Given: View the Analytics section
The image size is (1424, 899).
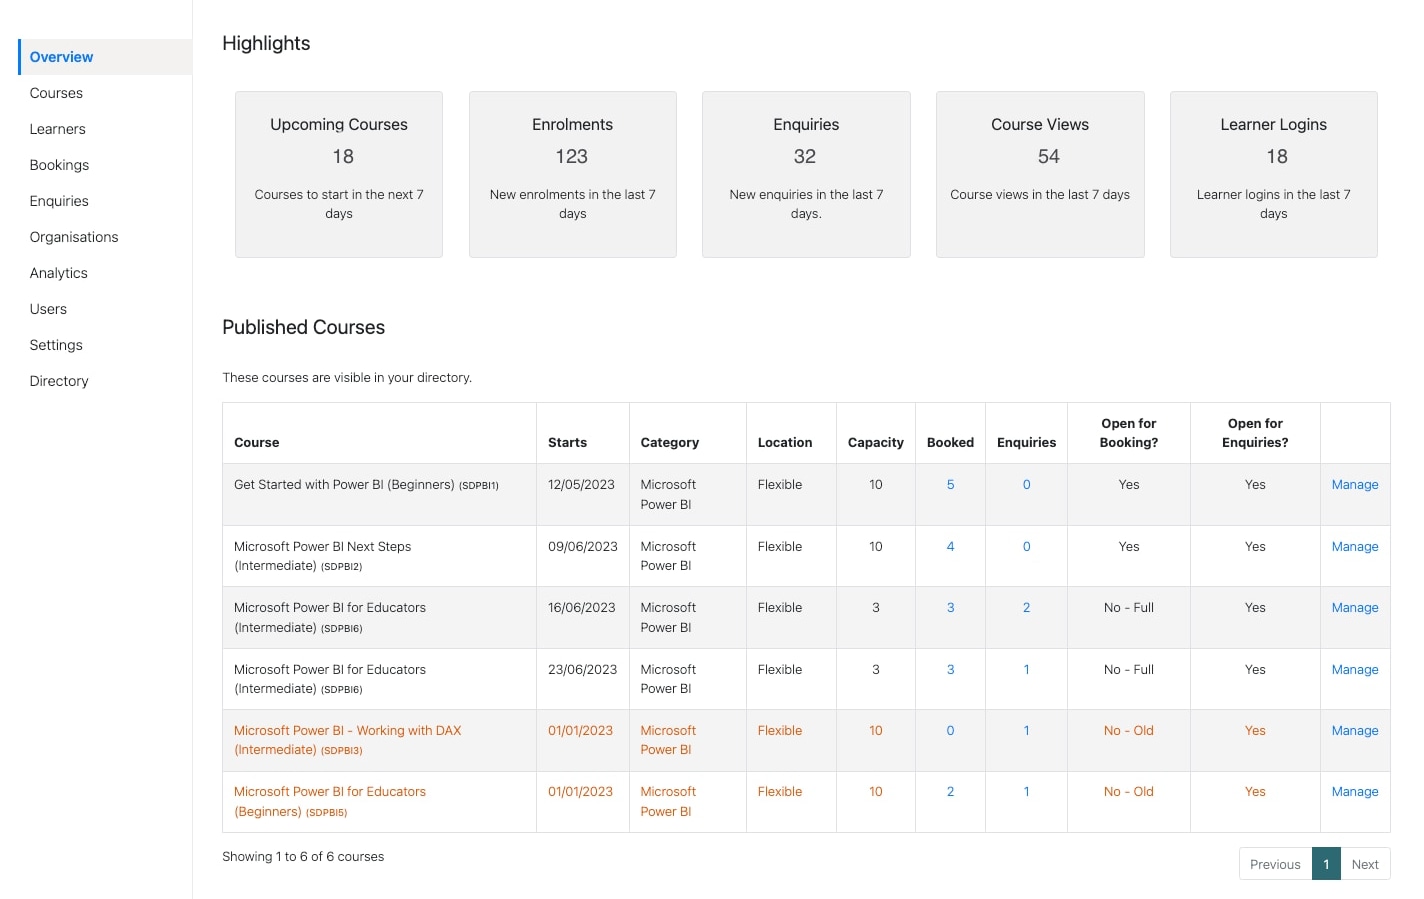Looking at the screenshot, I should [58, 273].
